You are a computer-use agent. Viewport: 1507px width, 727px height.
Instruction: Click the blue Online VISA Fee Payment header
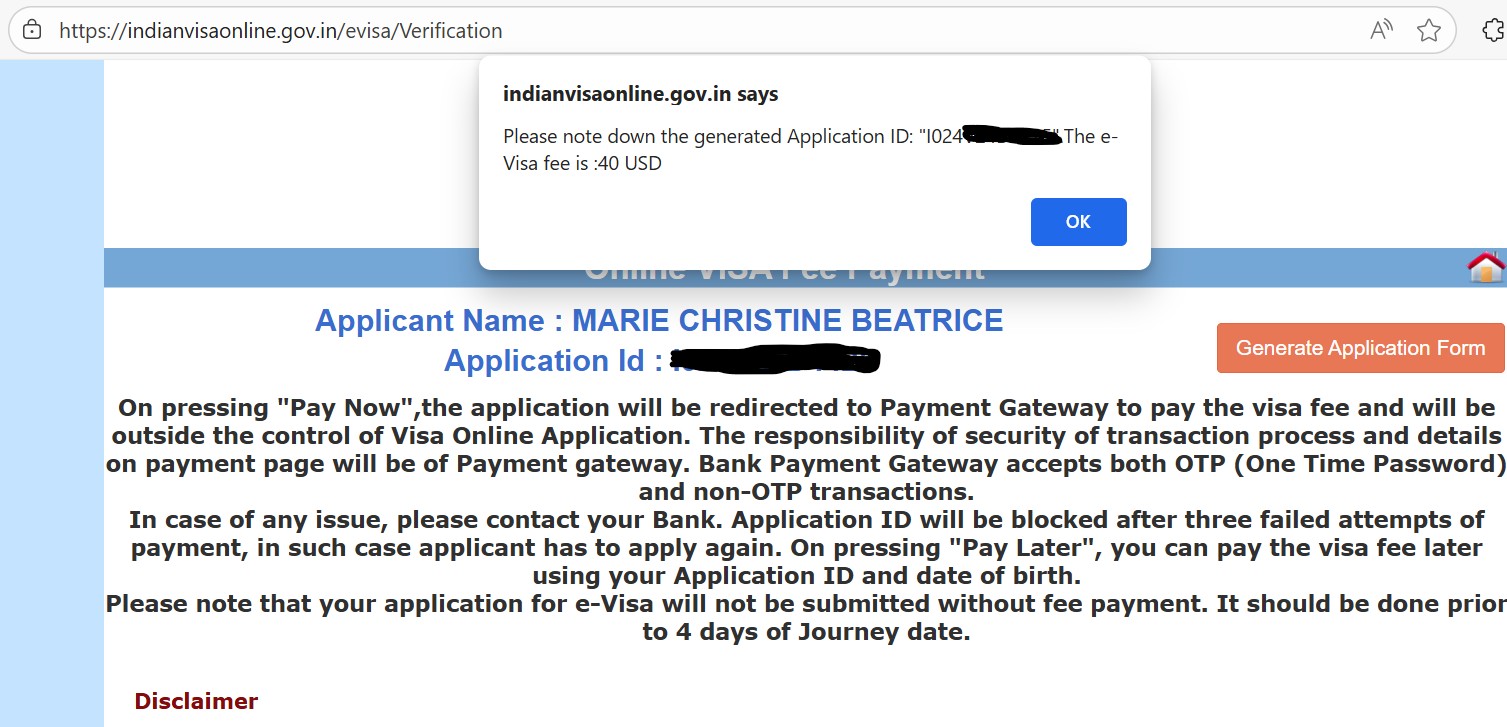[300, 268]
